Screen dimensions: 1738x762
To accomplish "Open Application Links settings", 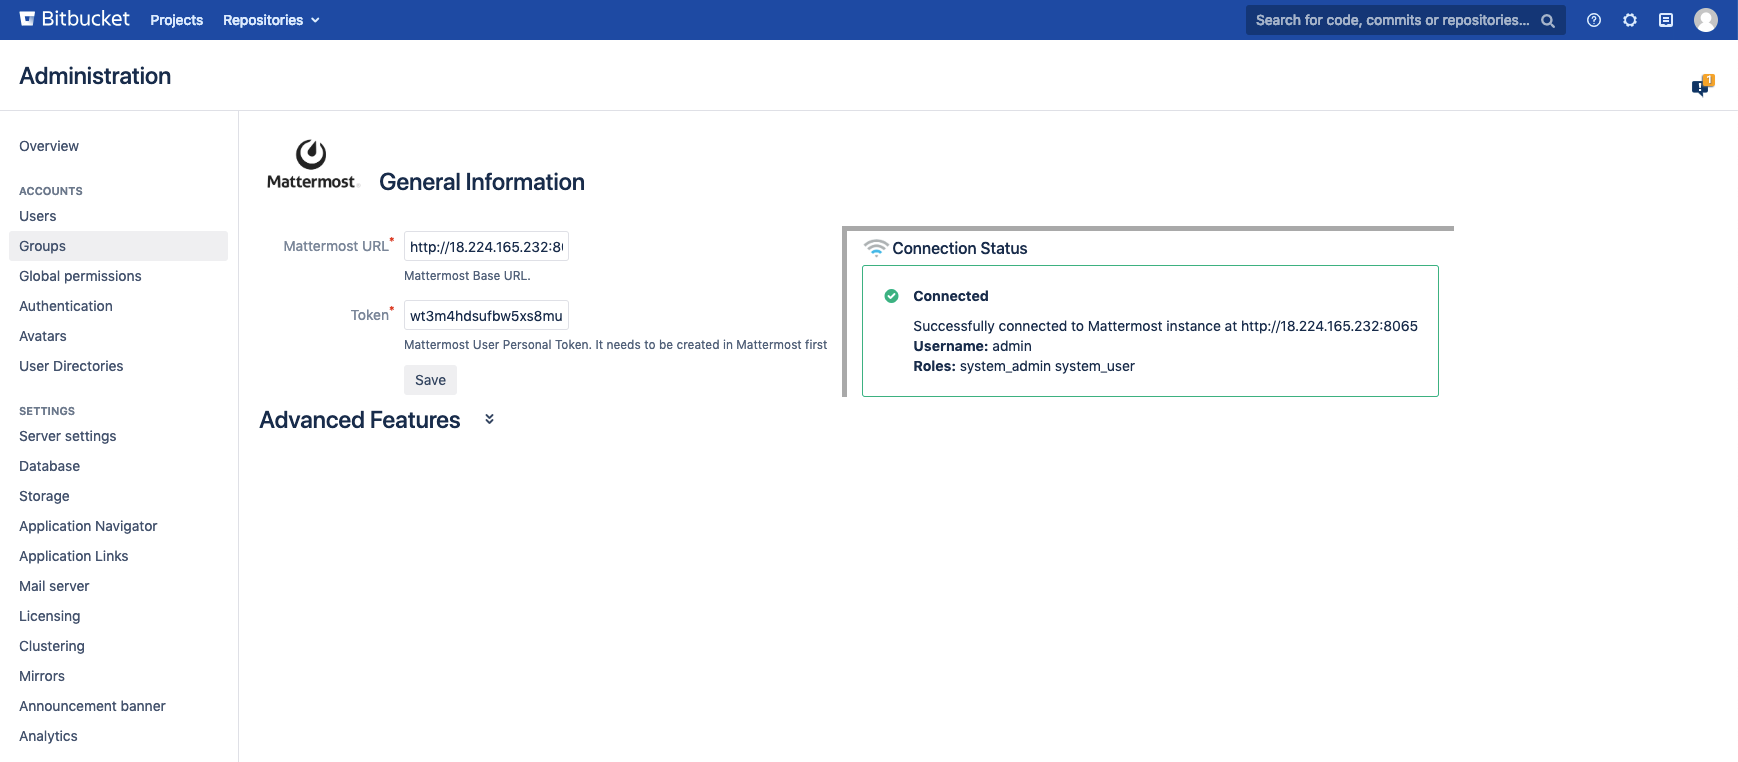I will coord(74,556).
